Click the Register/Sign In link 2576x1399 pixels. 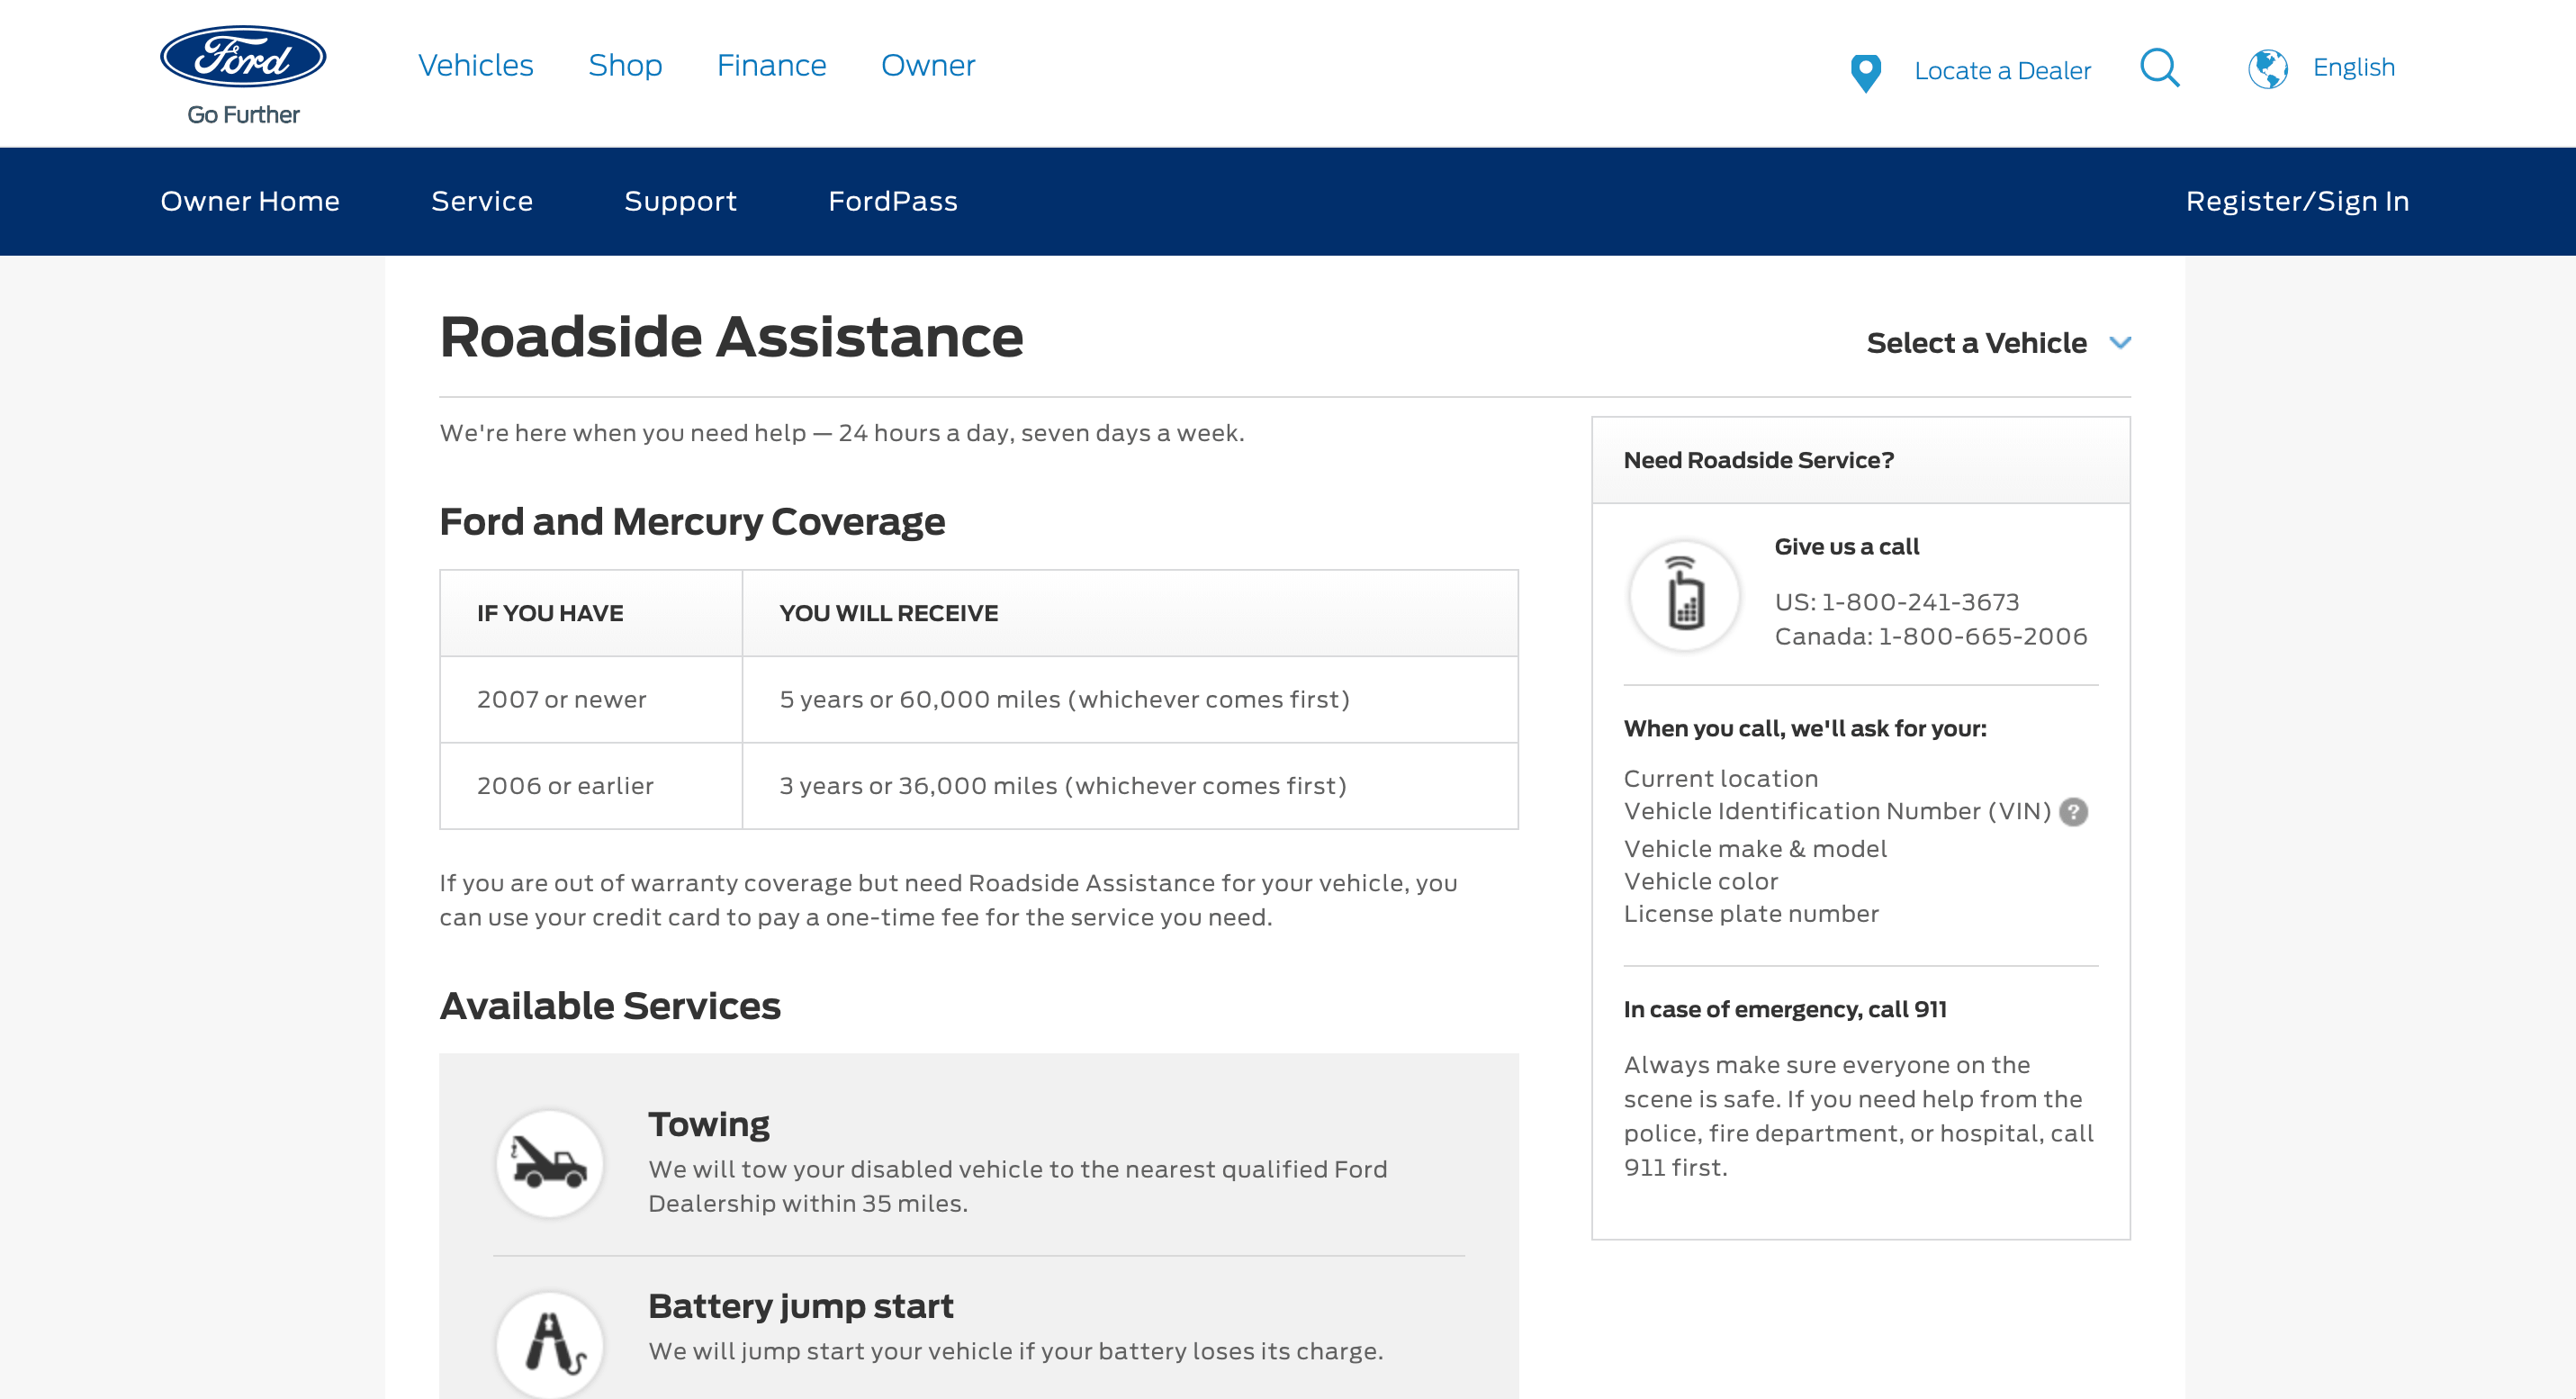2297,201
